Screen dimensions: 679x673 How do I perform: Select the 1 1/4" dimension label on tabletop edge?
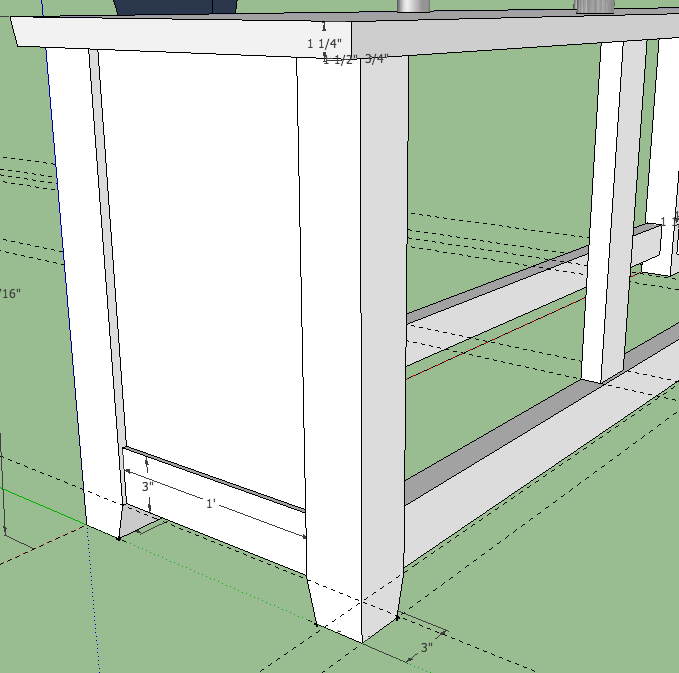[x=324, y=43]
